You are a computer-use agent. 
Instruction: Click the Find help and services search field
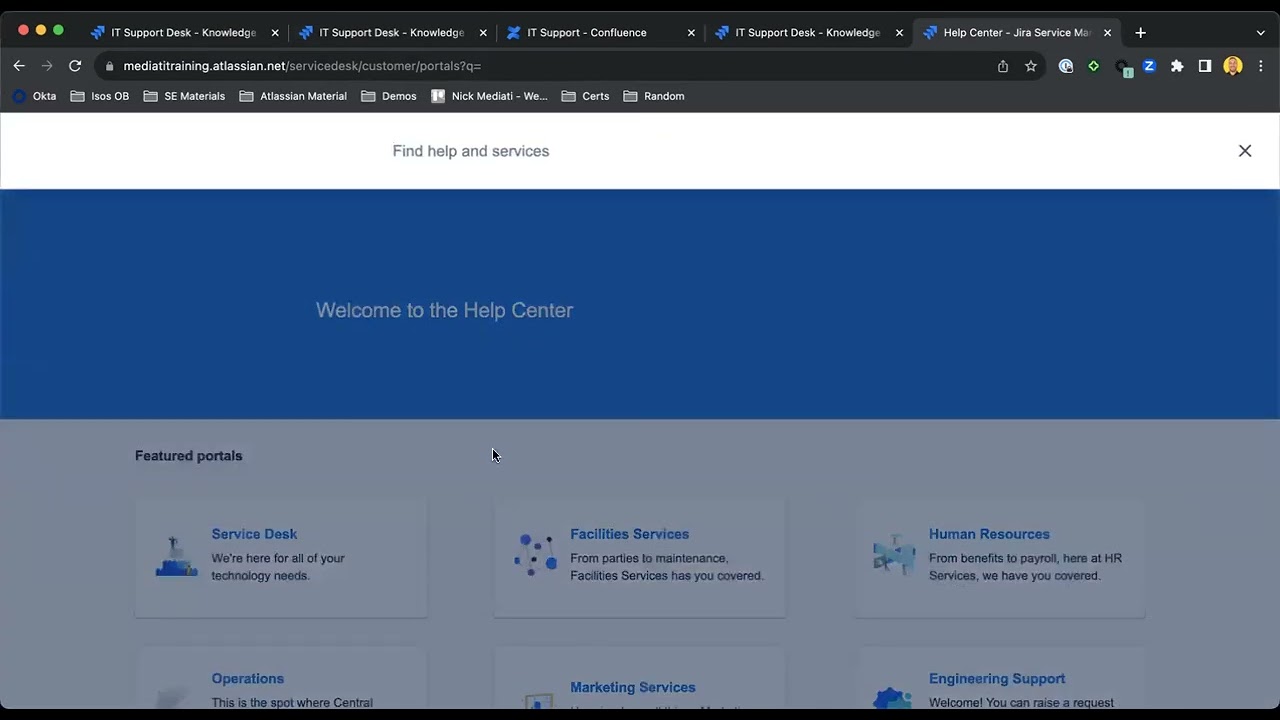tap(640, 151)
